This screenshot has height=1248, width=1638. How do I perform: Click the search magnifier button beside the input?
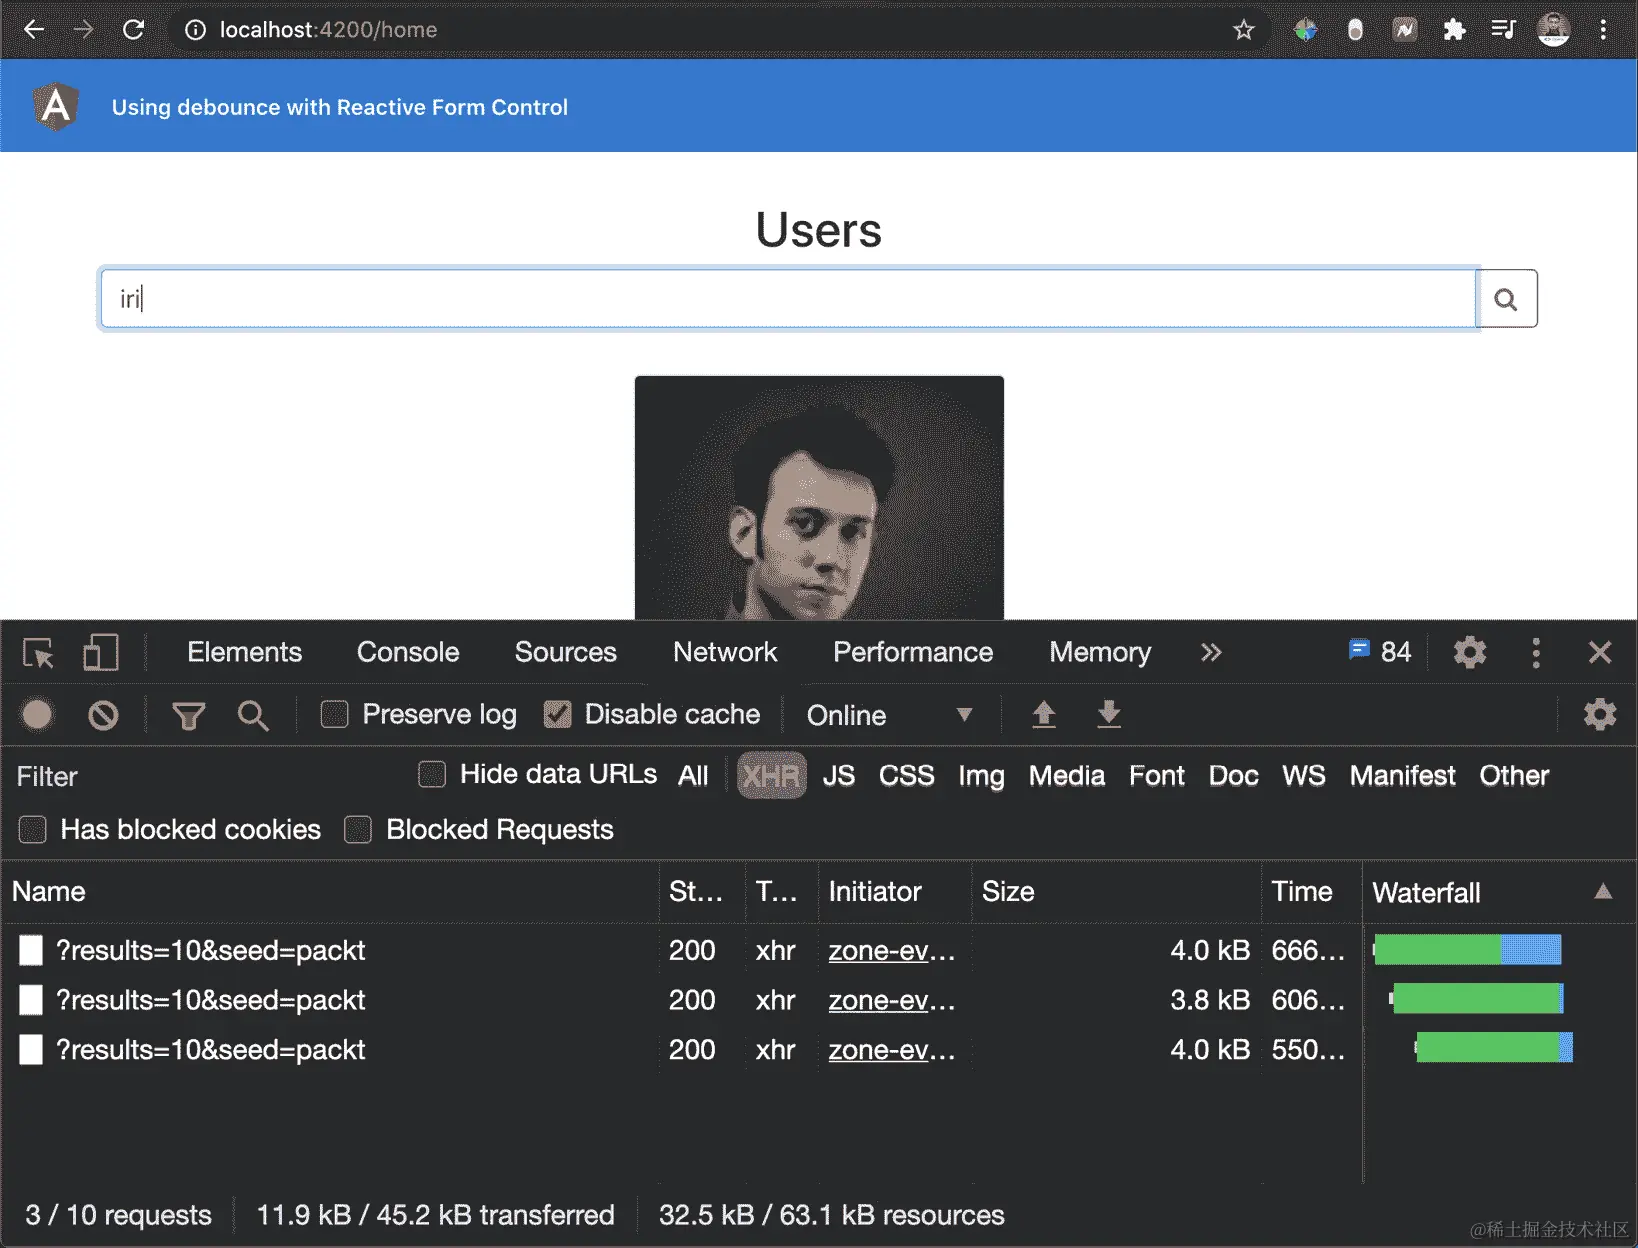(1506, 299)
